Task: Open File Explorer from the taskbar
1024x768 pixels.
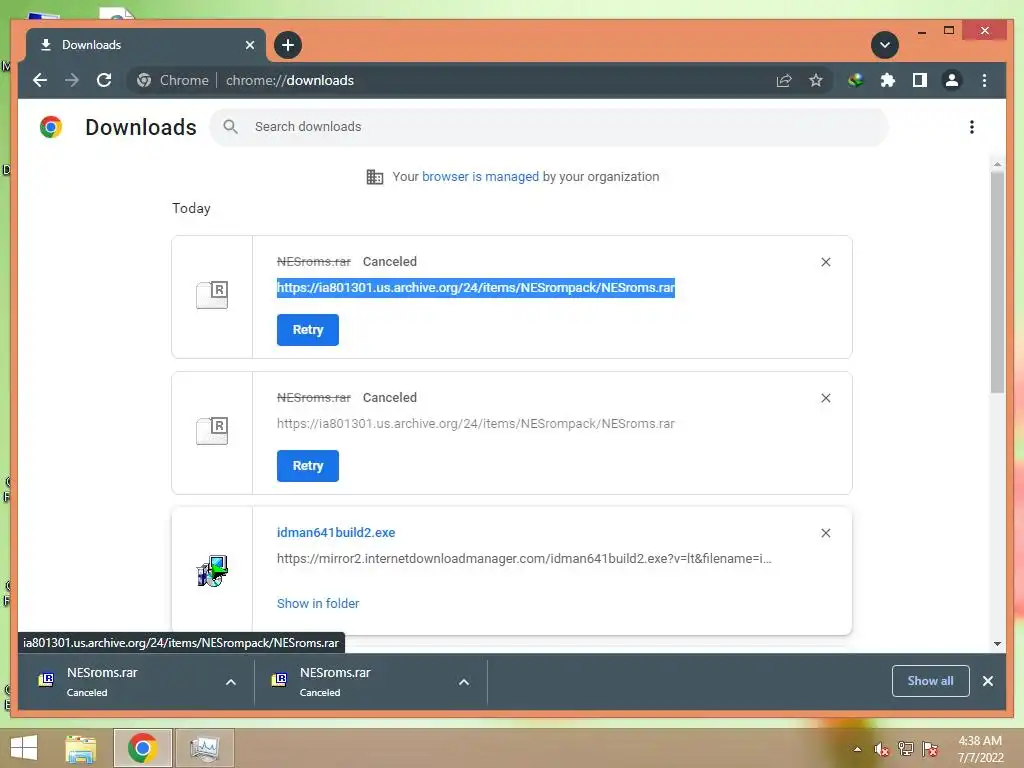Action: tap(81, 748)
